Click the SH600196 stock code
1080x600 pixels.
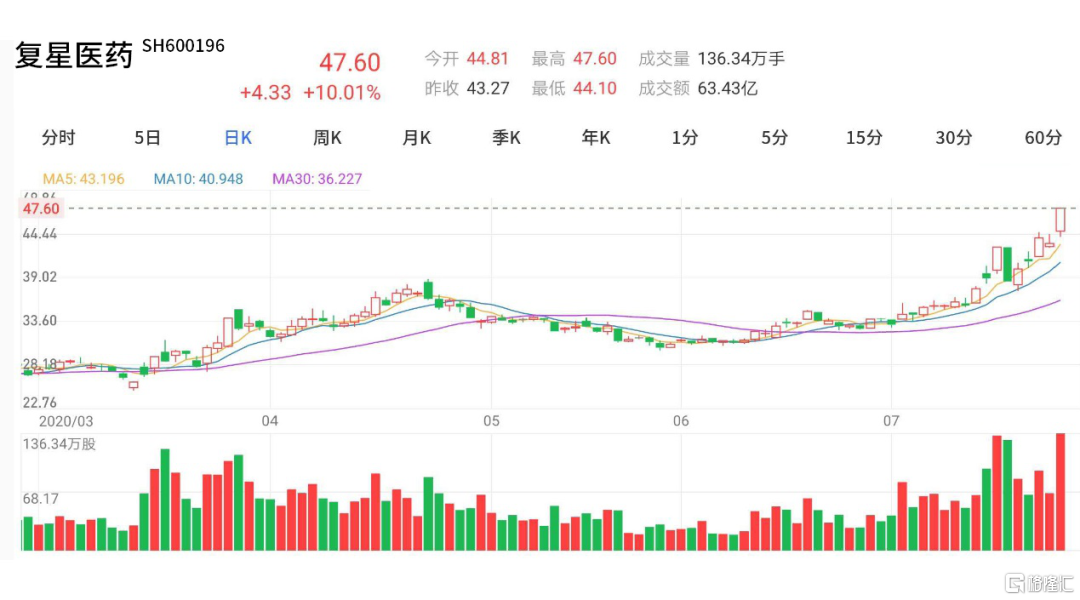(x=183, y=46)
